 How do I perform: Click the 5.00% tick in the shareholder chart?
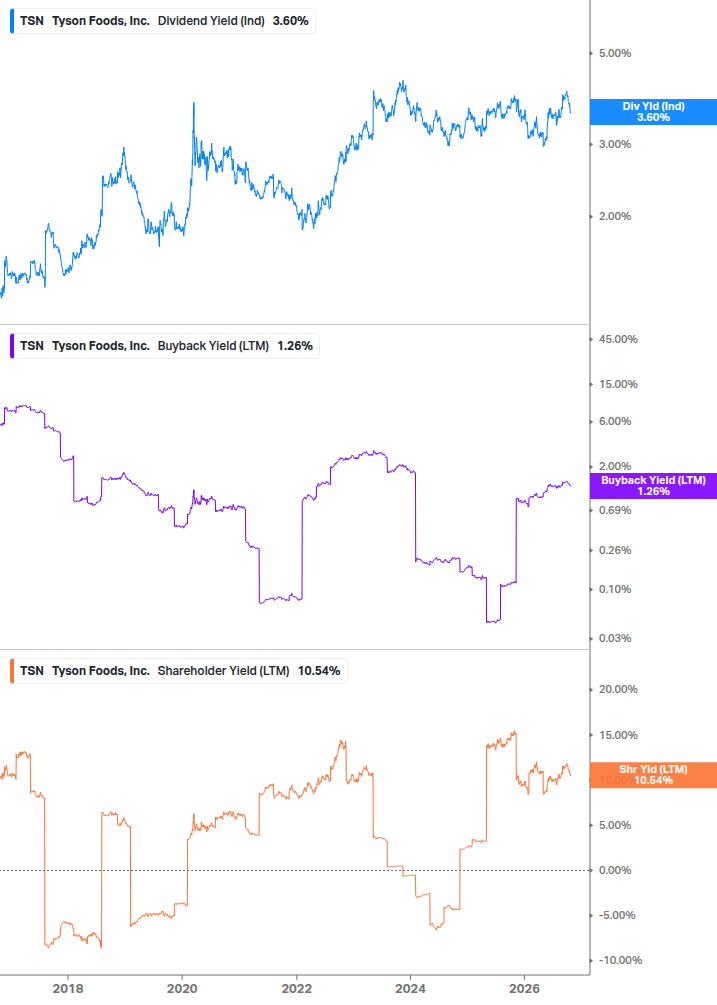point(615,826)
